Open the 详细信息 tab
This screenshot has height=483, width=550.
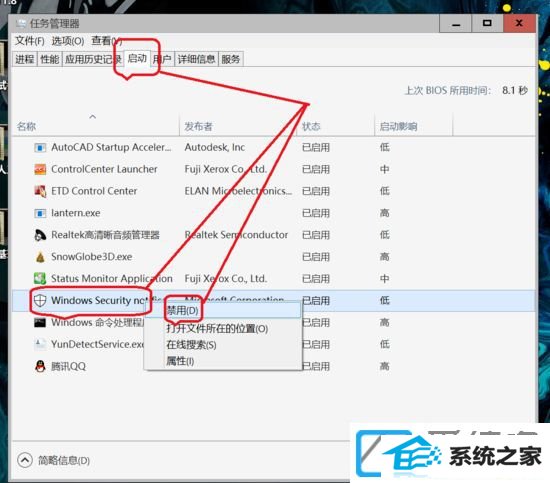[196, 59]
